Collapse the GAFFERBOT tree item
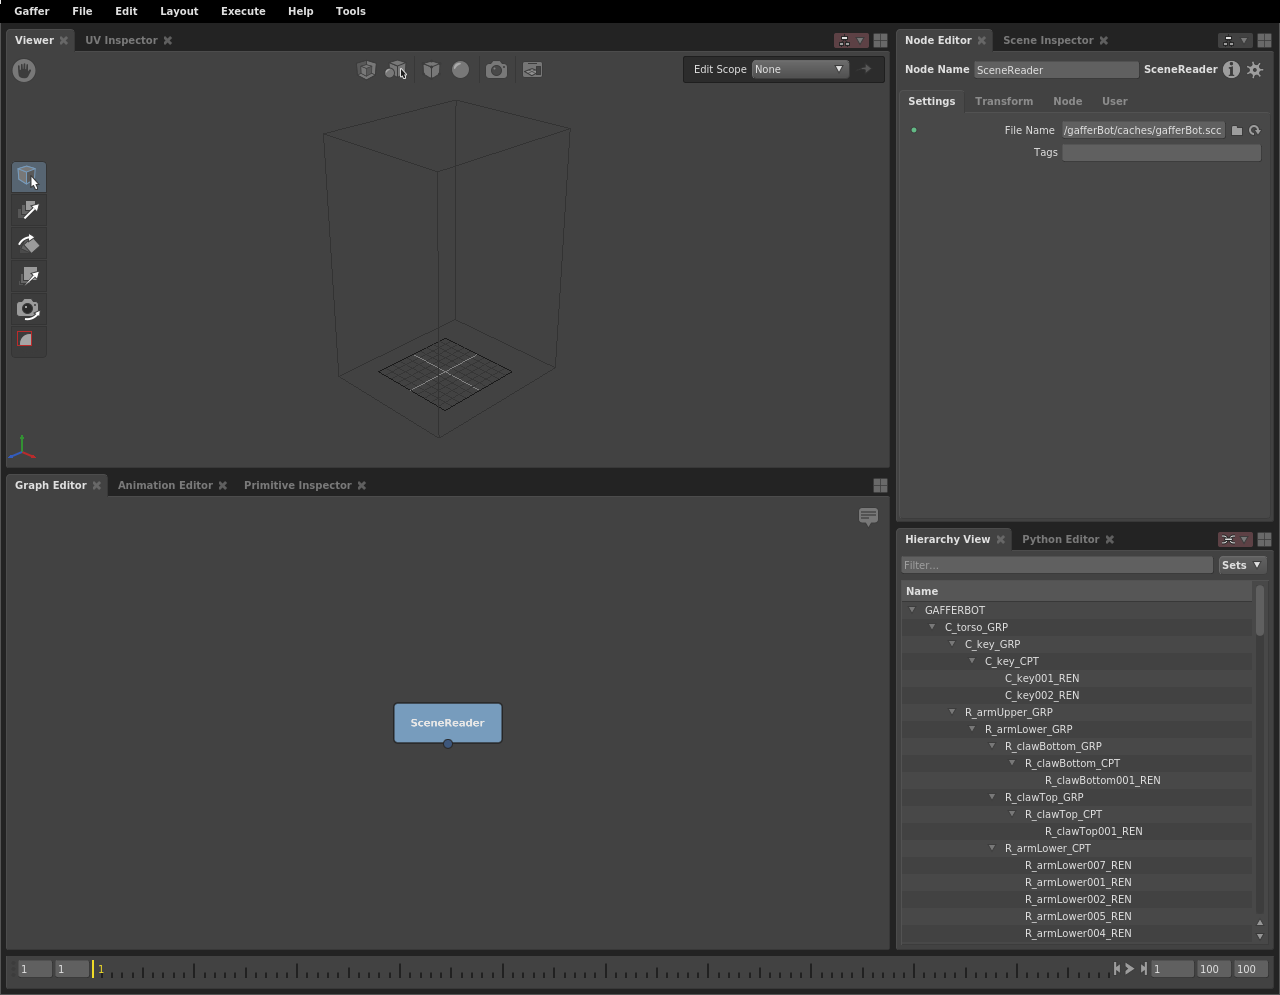Image resolution: width=1280 pixels, height=995 pixels. pos(912,610)
